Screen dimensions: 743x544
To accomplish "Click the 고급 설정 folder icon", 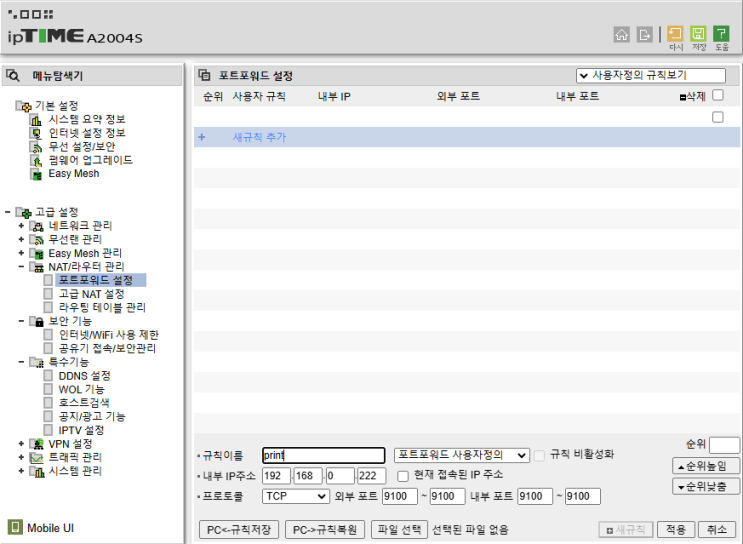I will point(23,212).
